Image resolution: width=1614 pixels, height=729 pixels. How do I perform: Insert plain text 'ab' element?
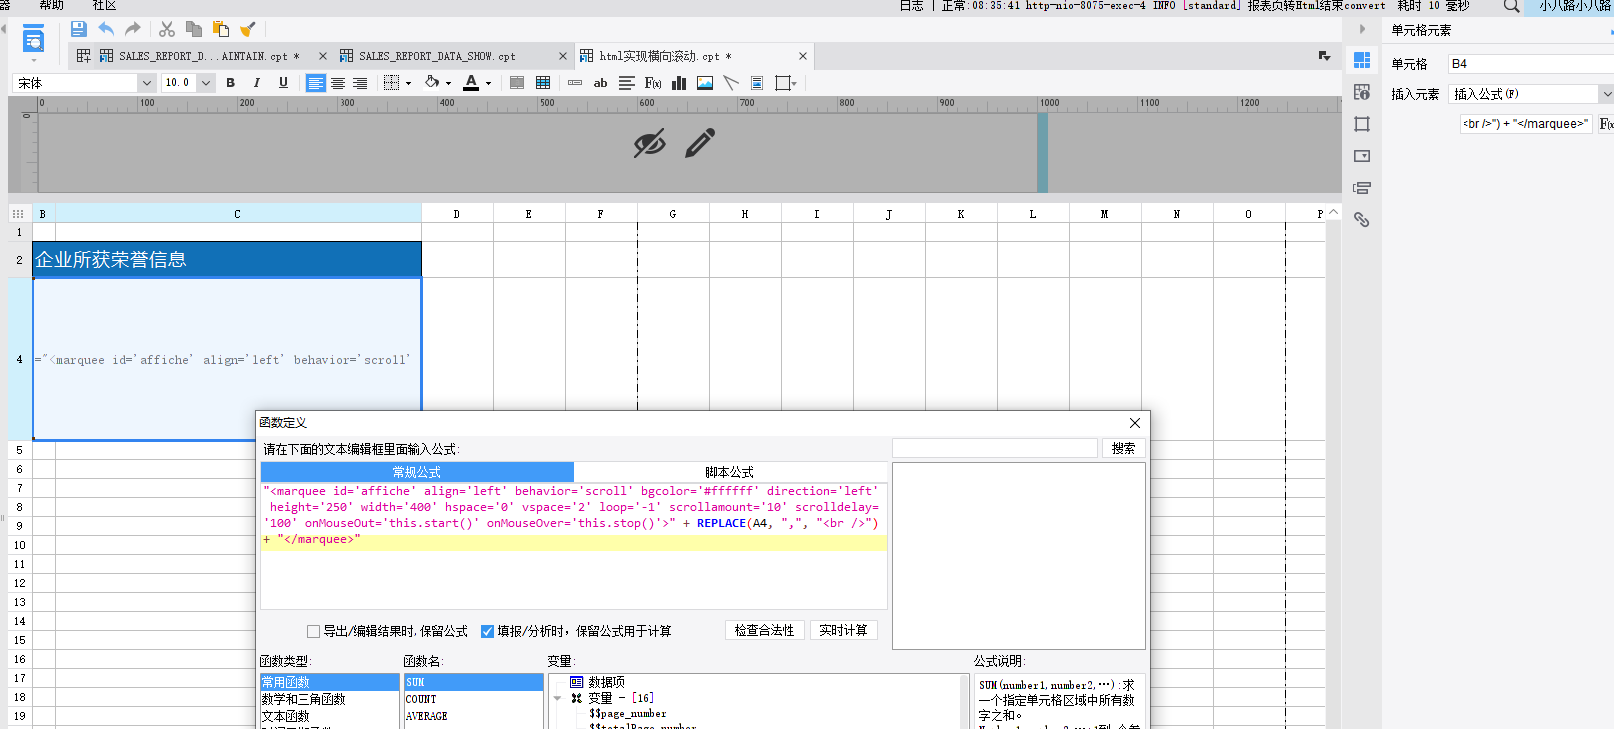click(601, 83)
